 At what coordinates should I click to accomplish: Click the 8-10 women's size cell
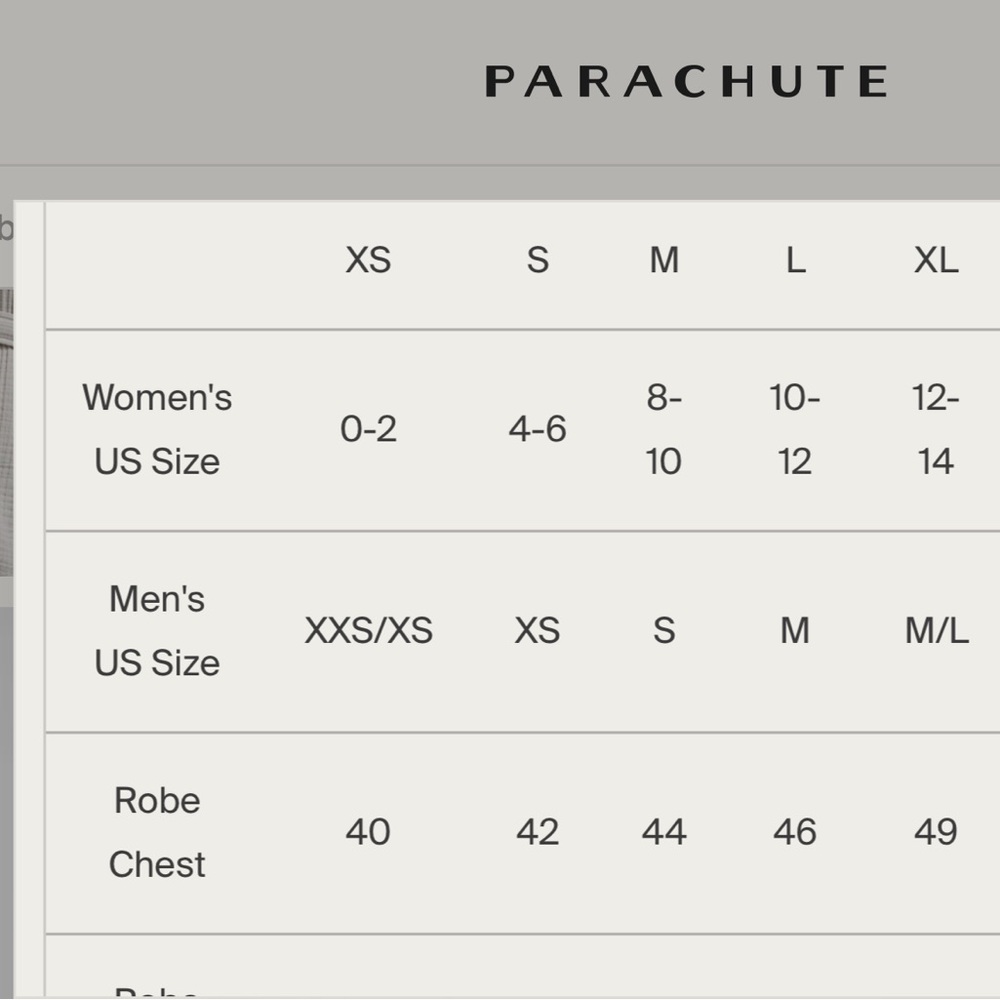(x=664, y=429)
